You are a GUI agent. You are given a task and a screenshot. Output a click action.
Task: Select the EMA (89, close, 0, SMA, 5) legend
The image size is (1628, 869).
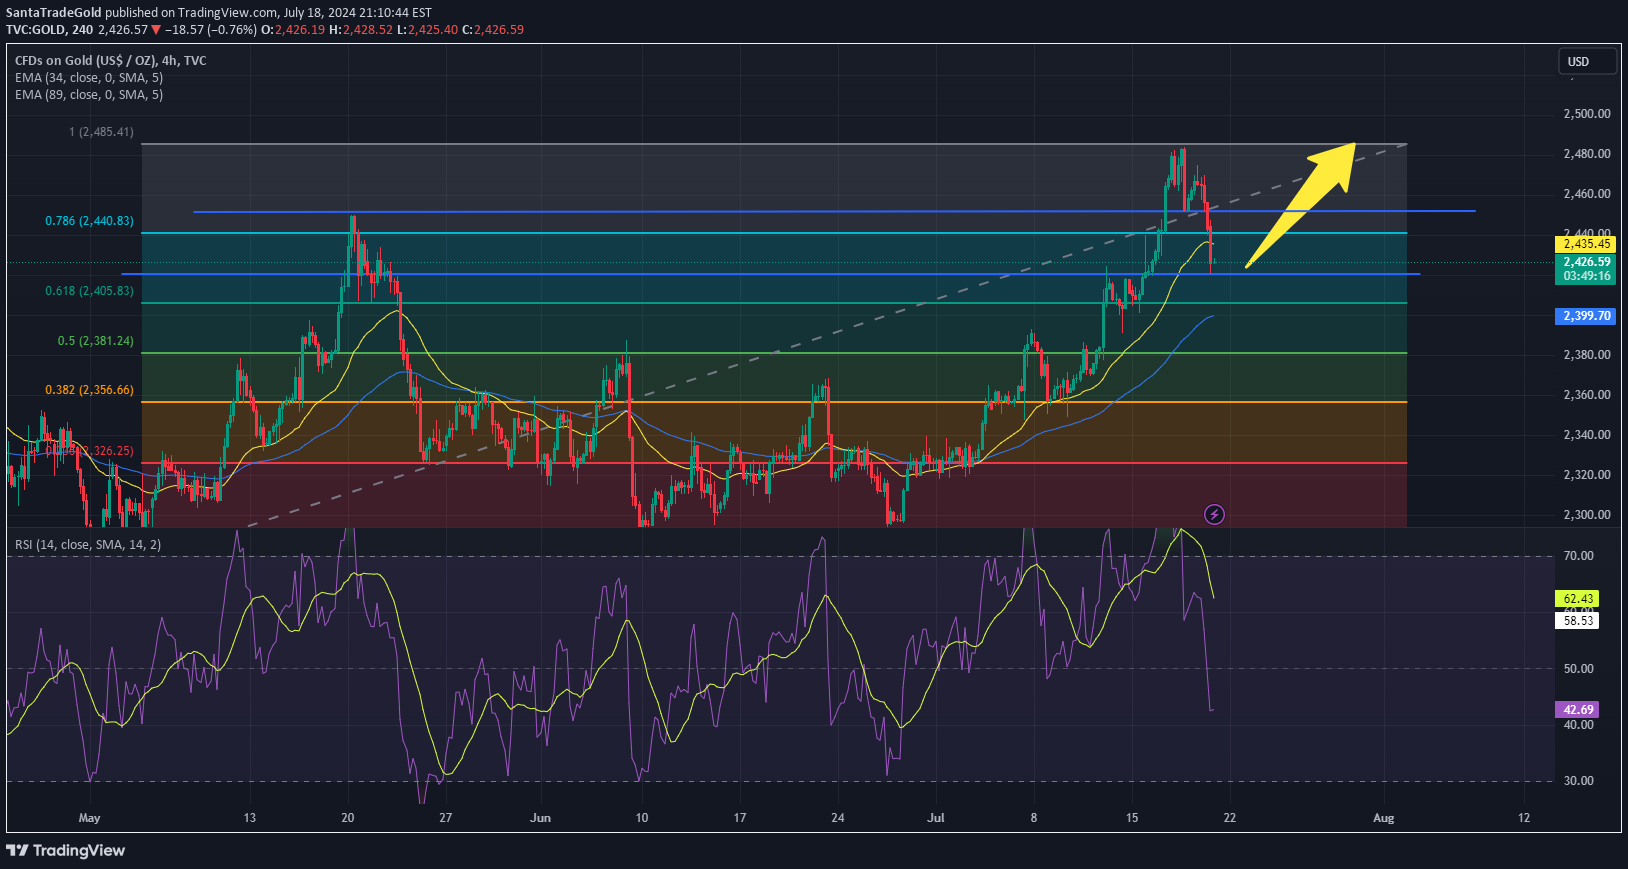click(89, 94)
